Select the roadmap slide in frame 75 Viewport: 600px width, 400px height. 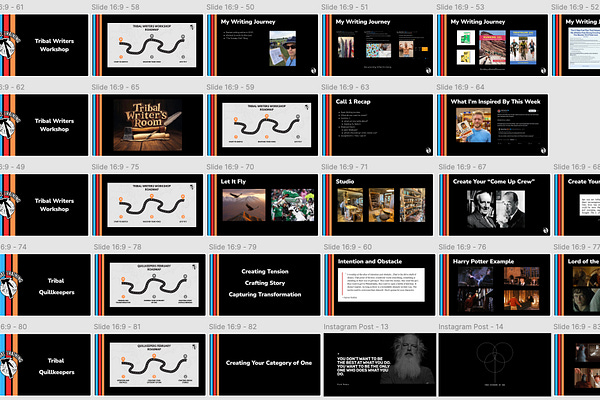(148, 205)
